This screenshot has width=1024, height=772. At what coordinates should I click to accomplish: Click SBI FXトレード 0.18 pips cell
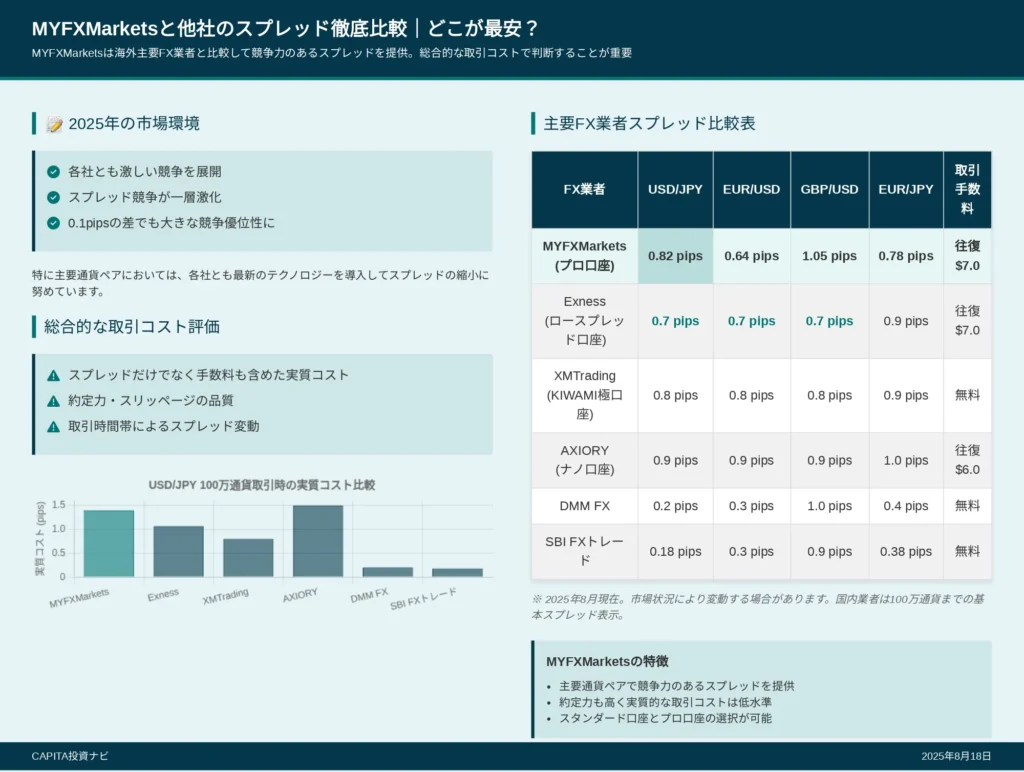pyautogui.click(x=675, y=551)
